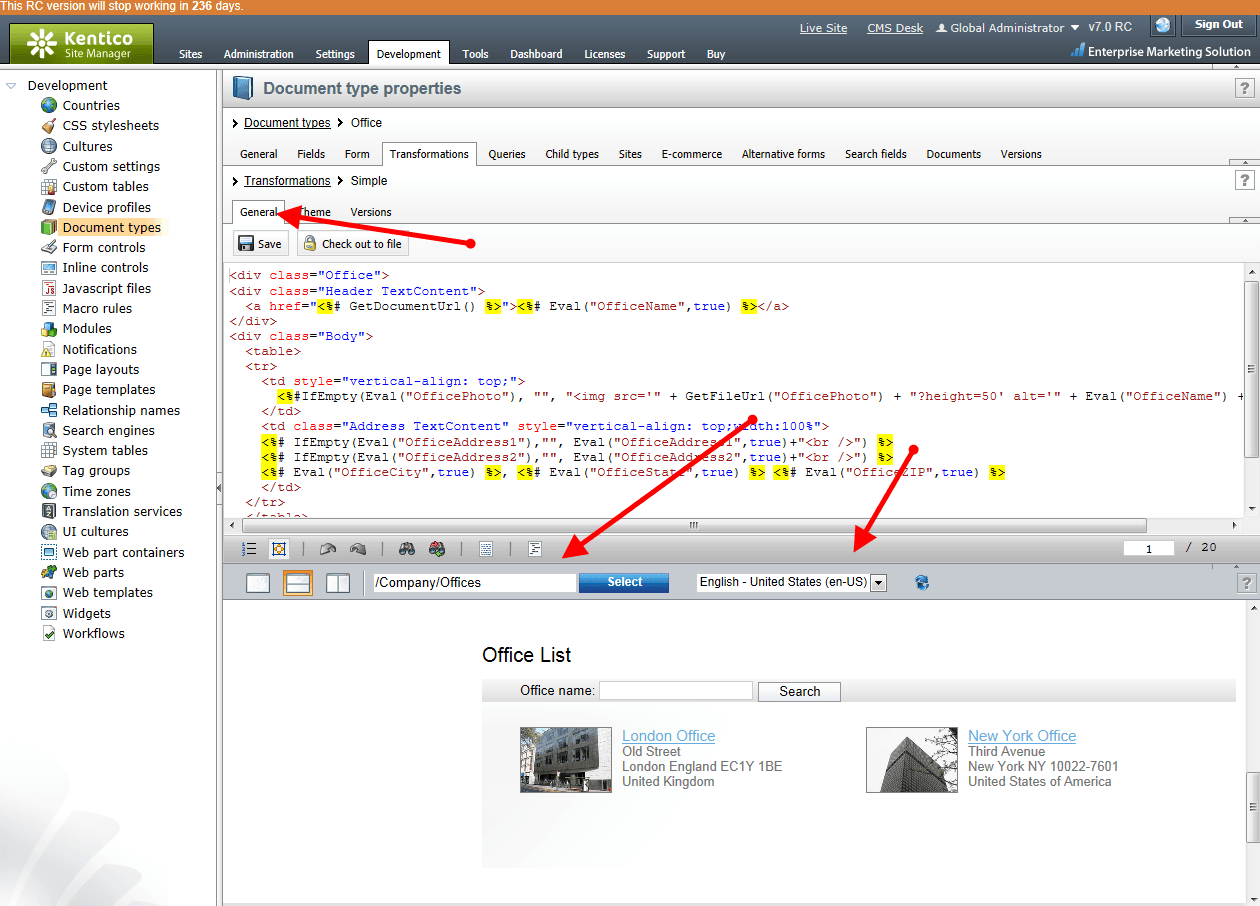
Task: Click the CSS stylesheets brush icon
Action: (x=49, y=126)
